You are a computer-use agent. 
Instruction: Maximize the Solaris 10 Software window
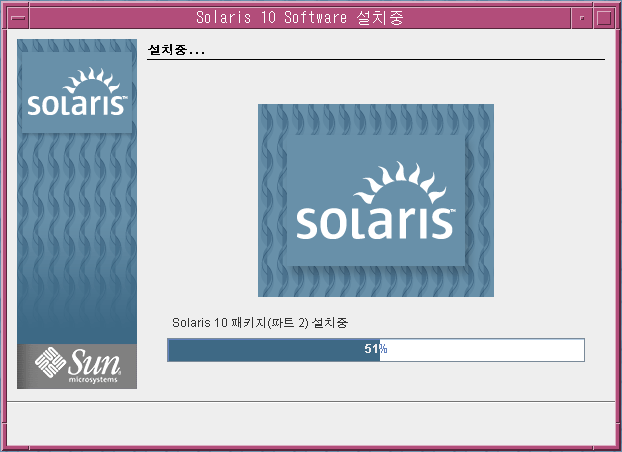(x=604, y=18)
